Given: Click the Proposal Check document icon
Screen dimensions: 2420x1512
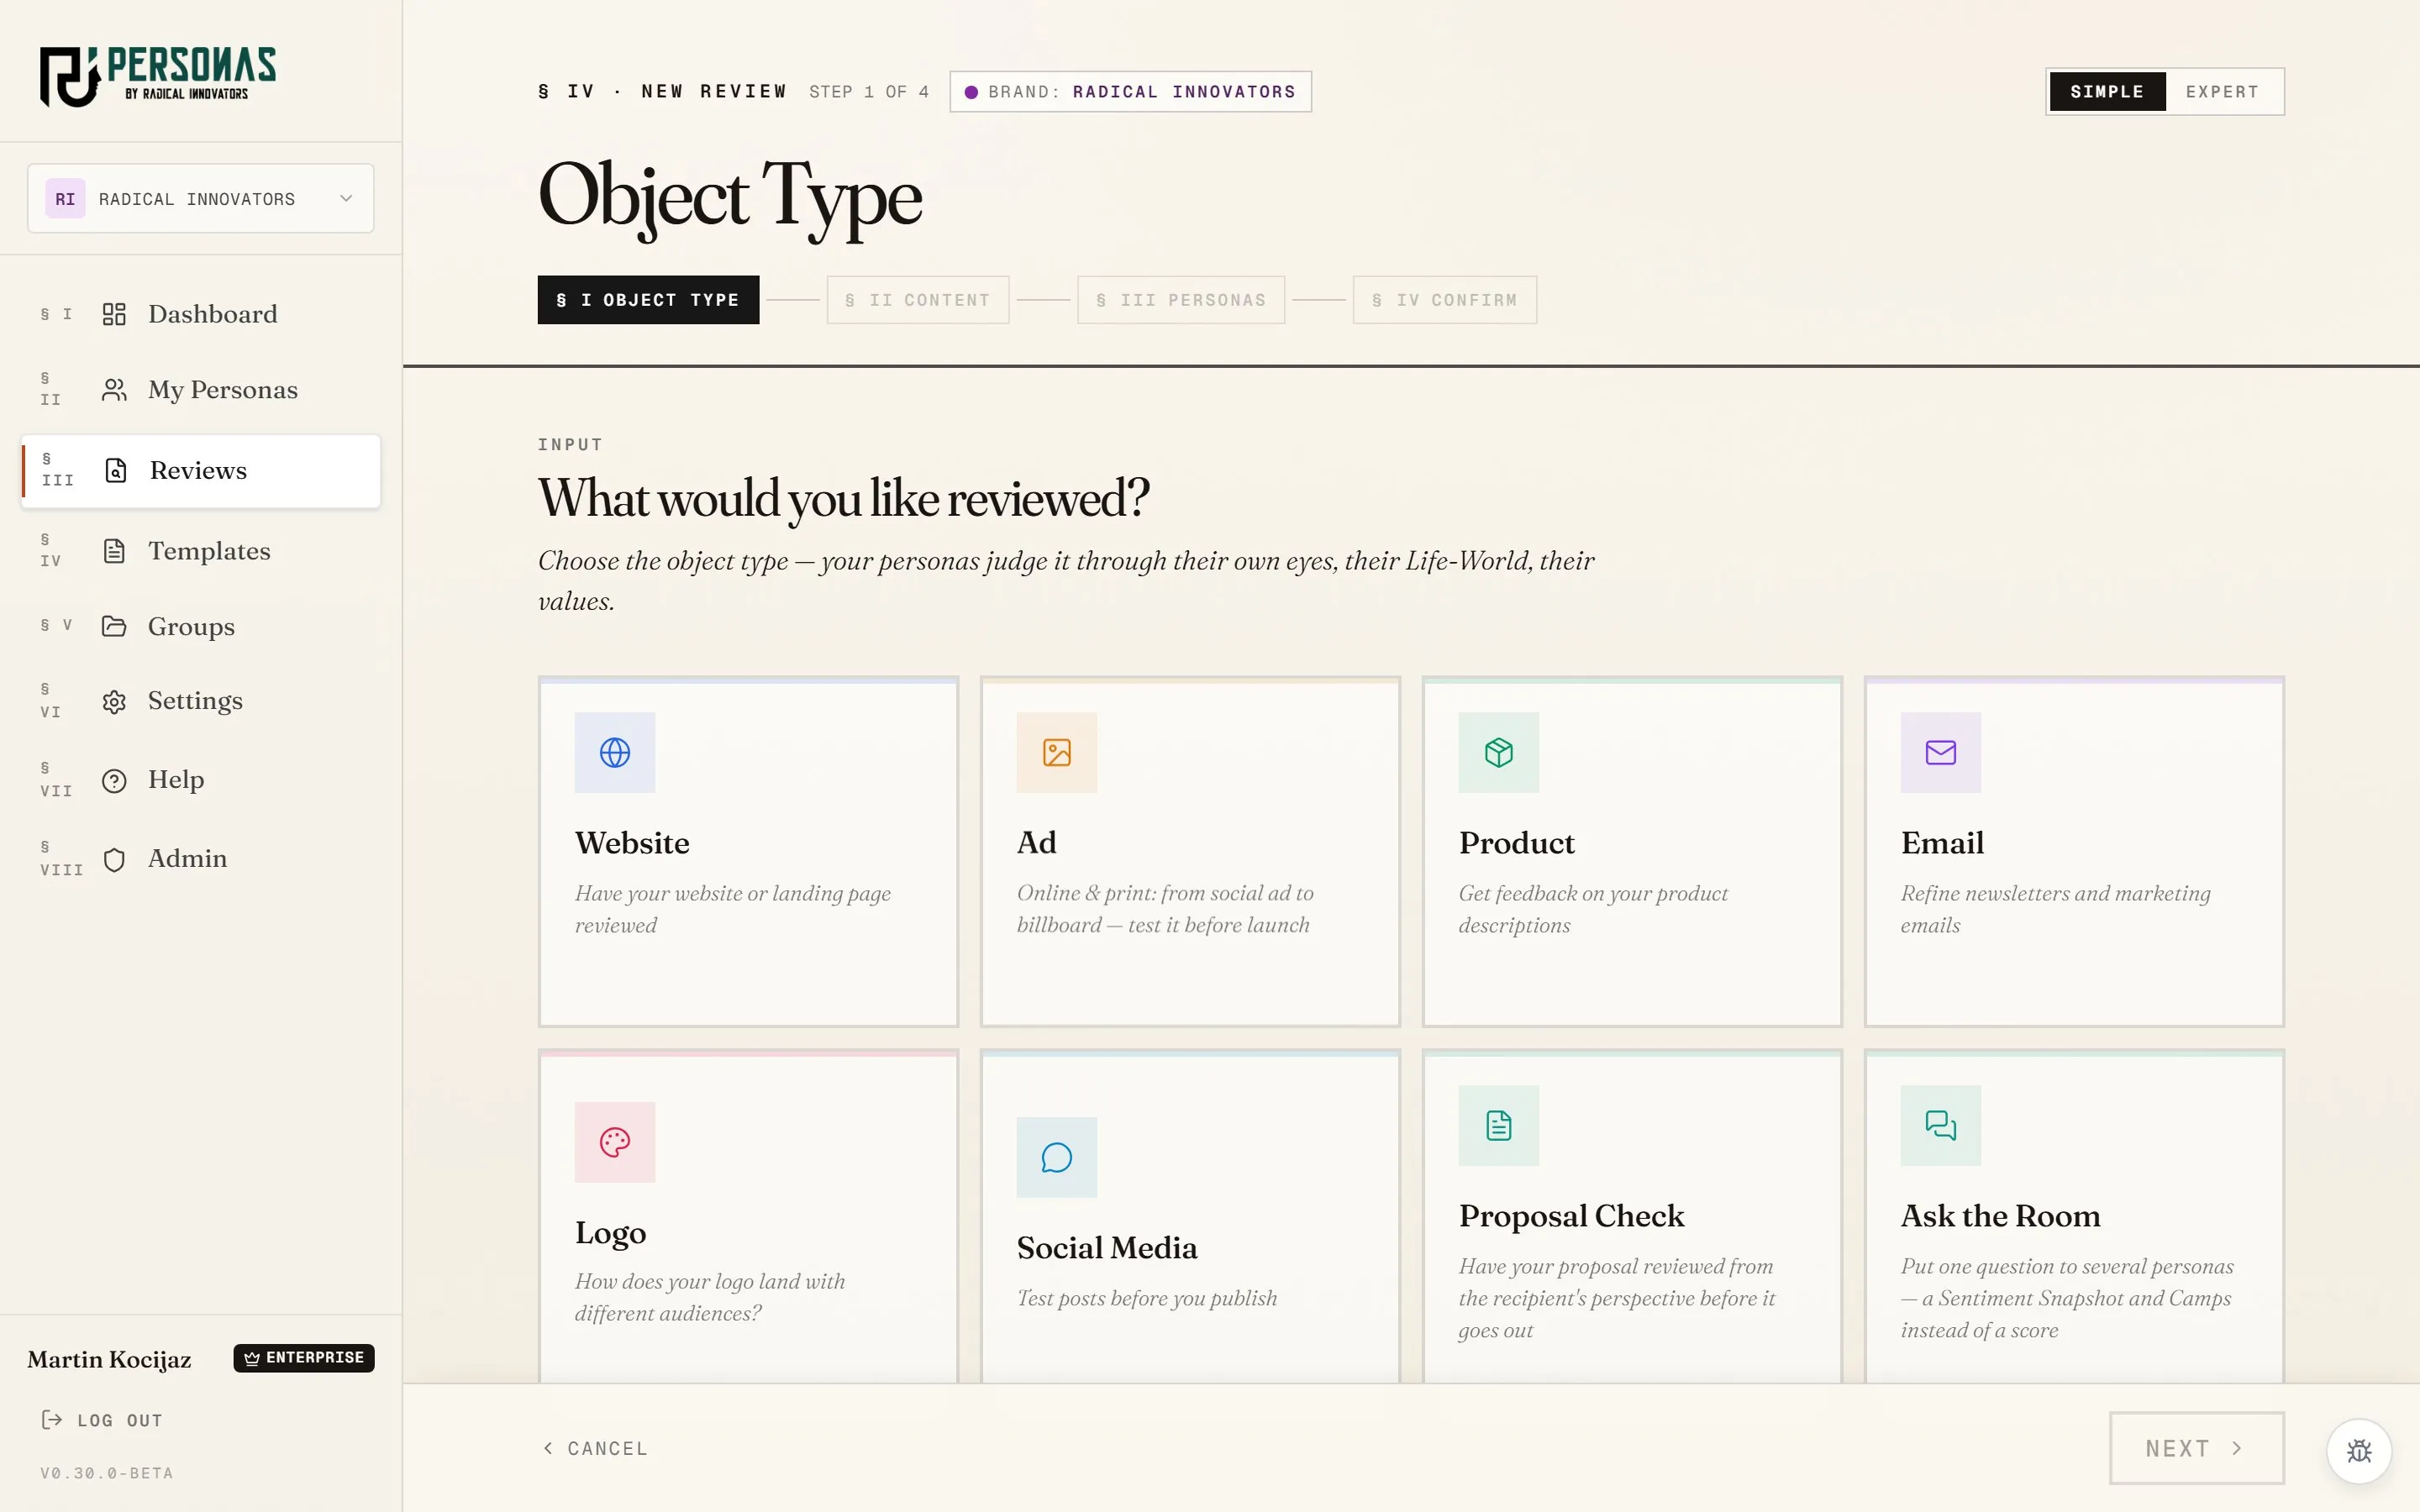Looking at the screenshot, I should [x=1499, y=1125].
